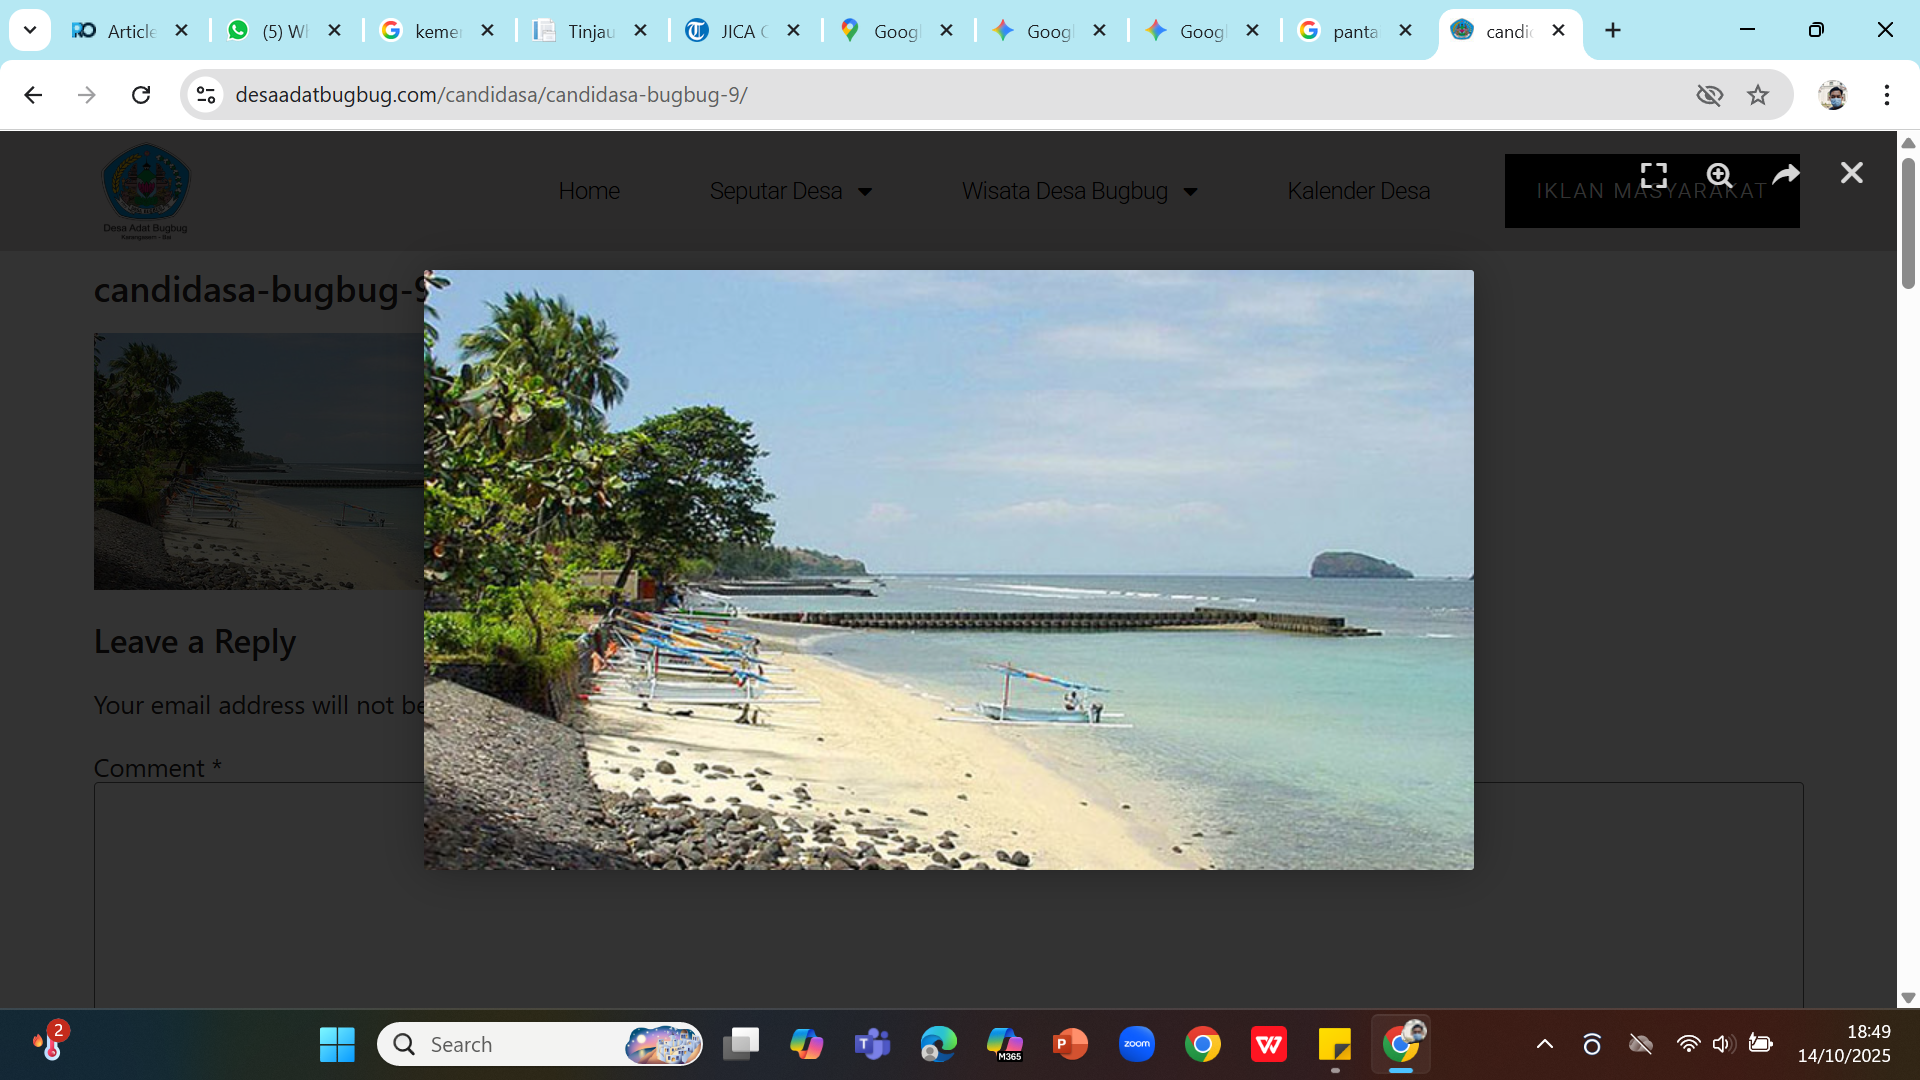This screenshot has width=1920, height=1080.
Task: Open the Windows Start menu
Action: [337, 1045]
